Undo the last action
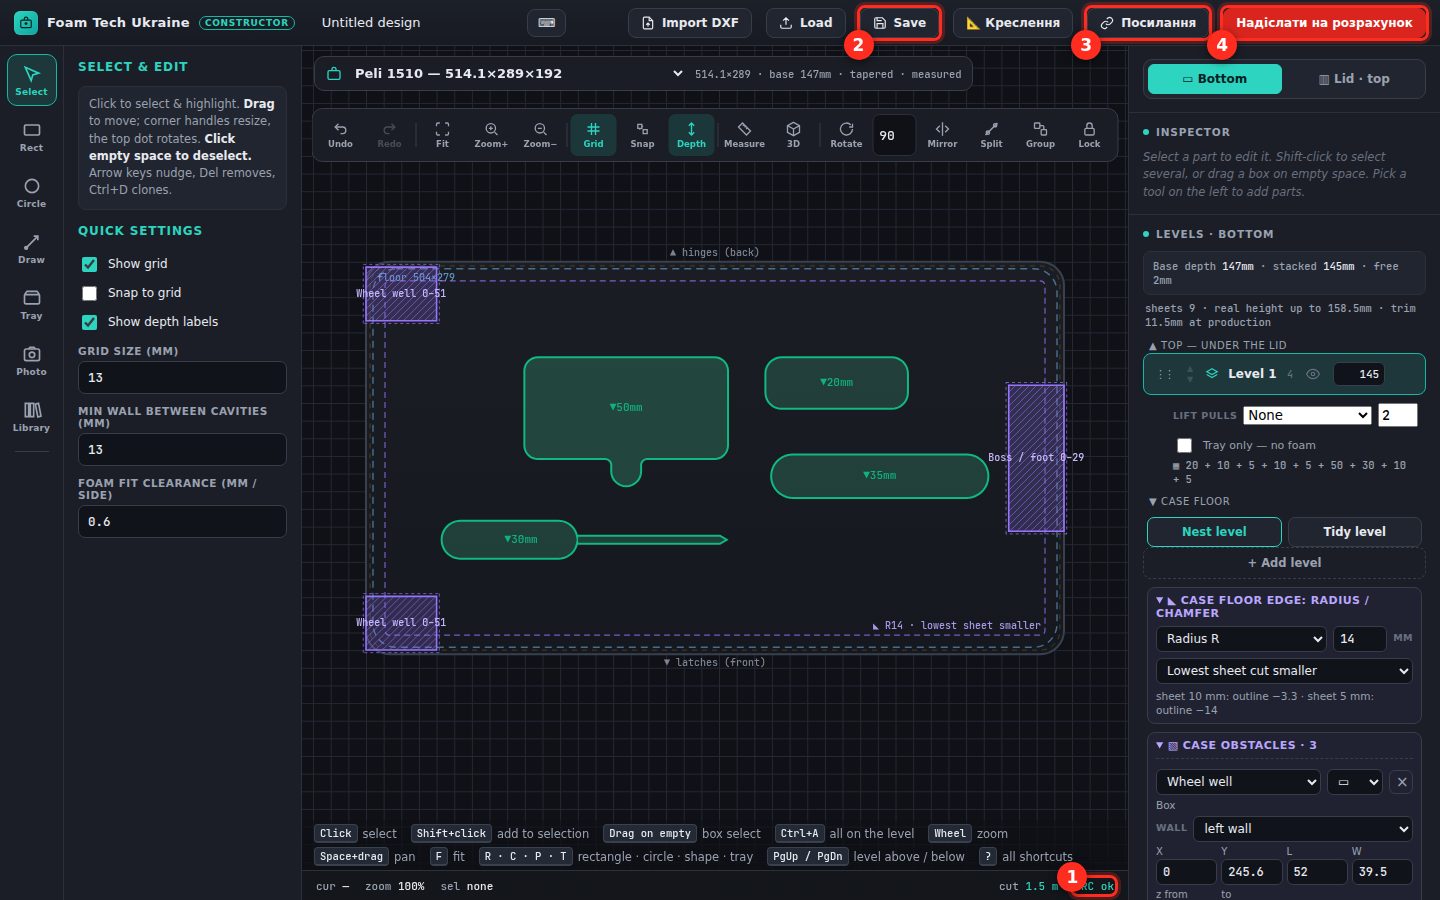1440x900 pixels. pos(340,135)
